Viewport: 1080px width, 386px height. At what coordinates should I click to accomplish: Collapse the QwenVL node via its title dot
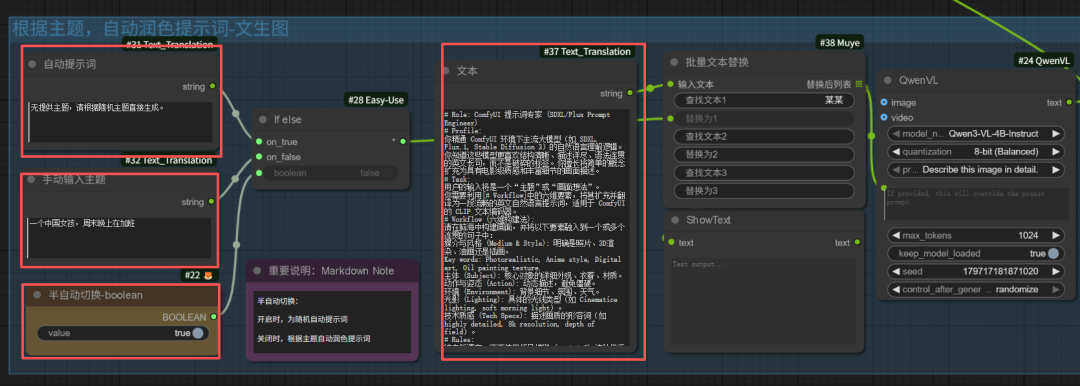[888, 80]
